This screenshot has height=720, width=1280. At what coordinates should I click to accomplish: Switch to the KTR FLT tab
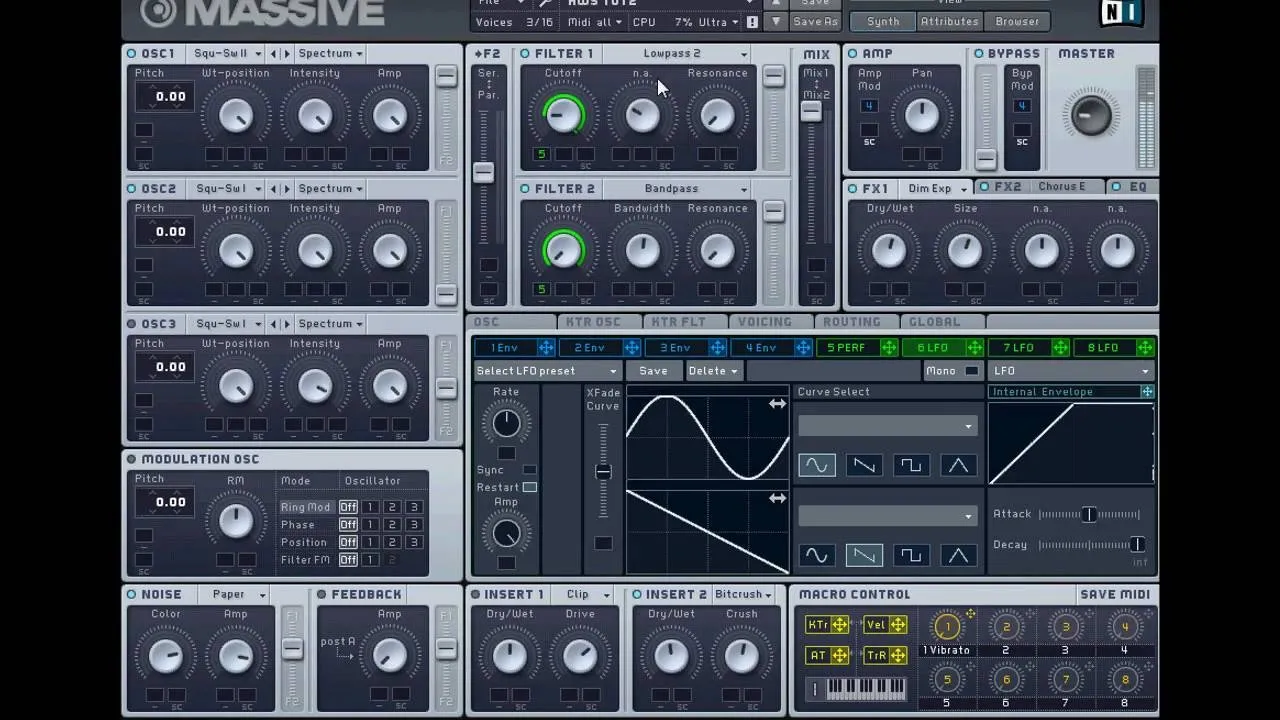(679, 322)
